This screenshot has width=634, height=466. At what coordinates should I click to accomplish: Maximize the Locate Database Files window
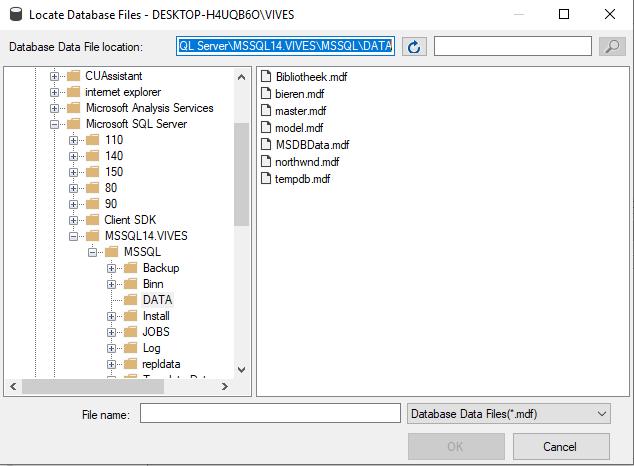point(564,15)
